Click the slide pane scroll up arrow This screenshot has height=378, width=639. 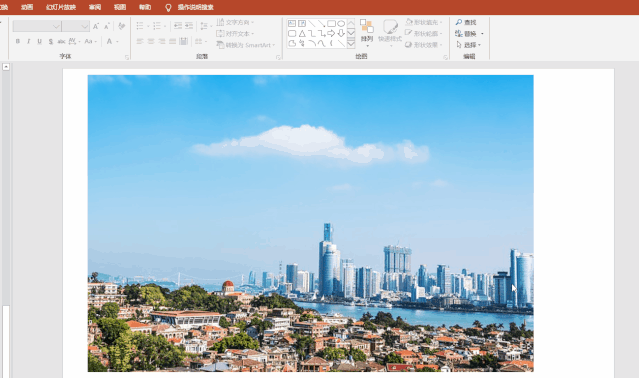tap(6, 67)
